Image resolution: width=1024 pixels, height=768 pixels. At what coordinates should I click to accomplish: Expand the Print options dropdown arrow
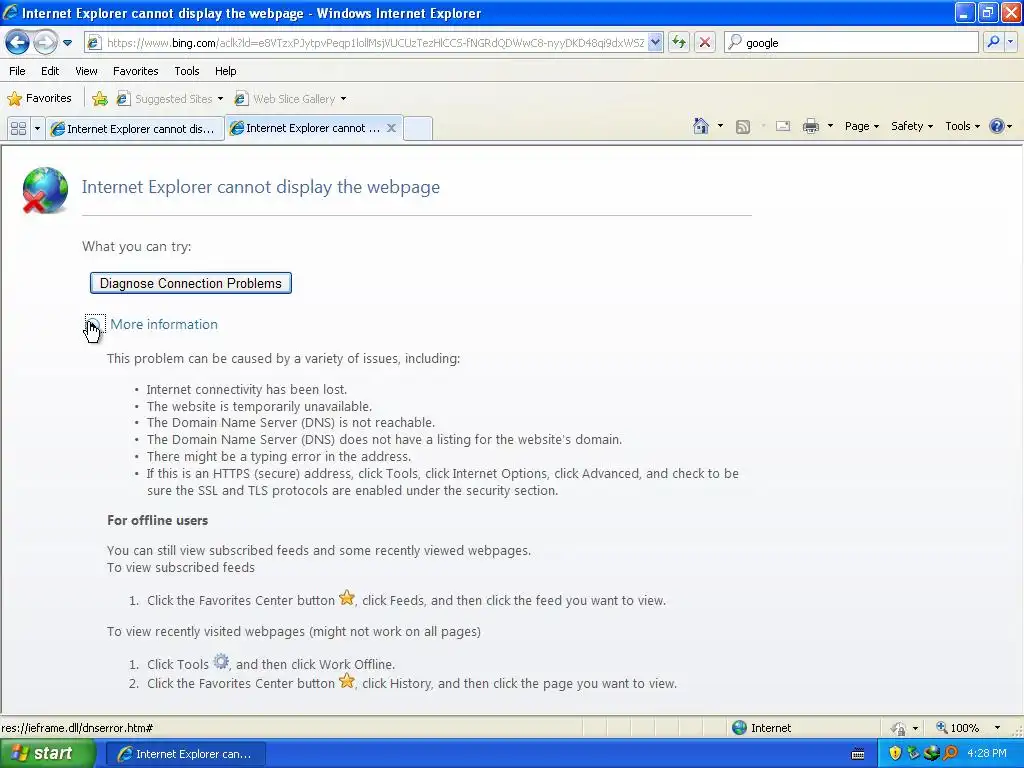point(830,126)
